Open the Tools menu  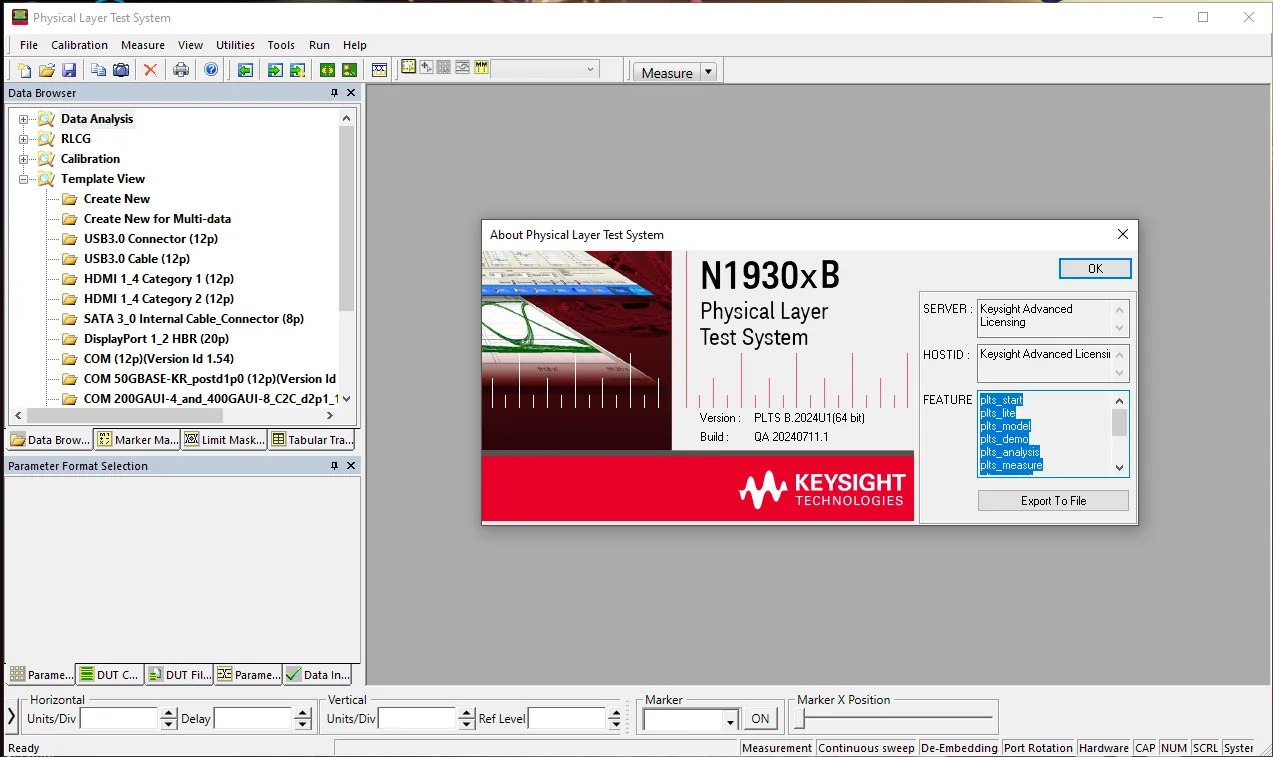281,45
